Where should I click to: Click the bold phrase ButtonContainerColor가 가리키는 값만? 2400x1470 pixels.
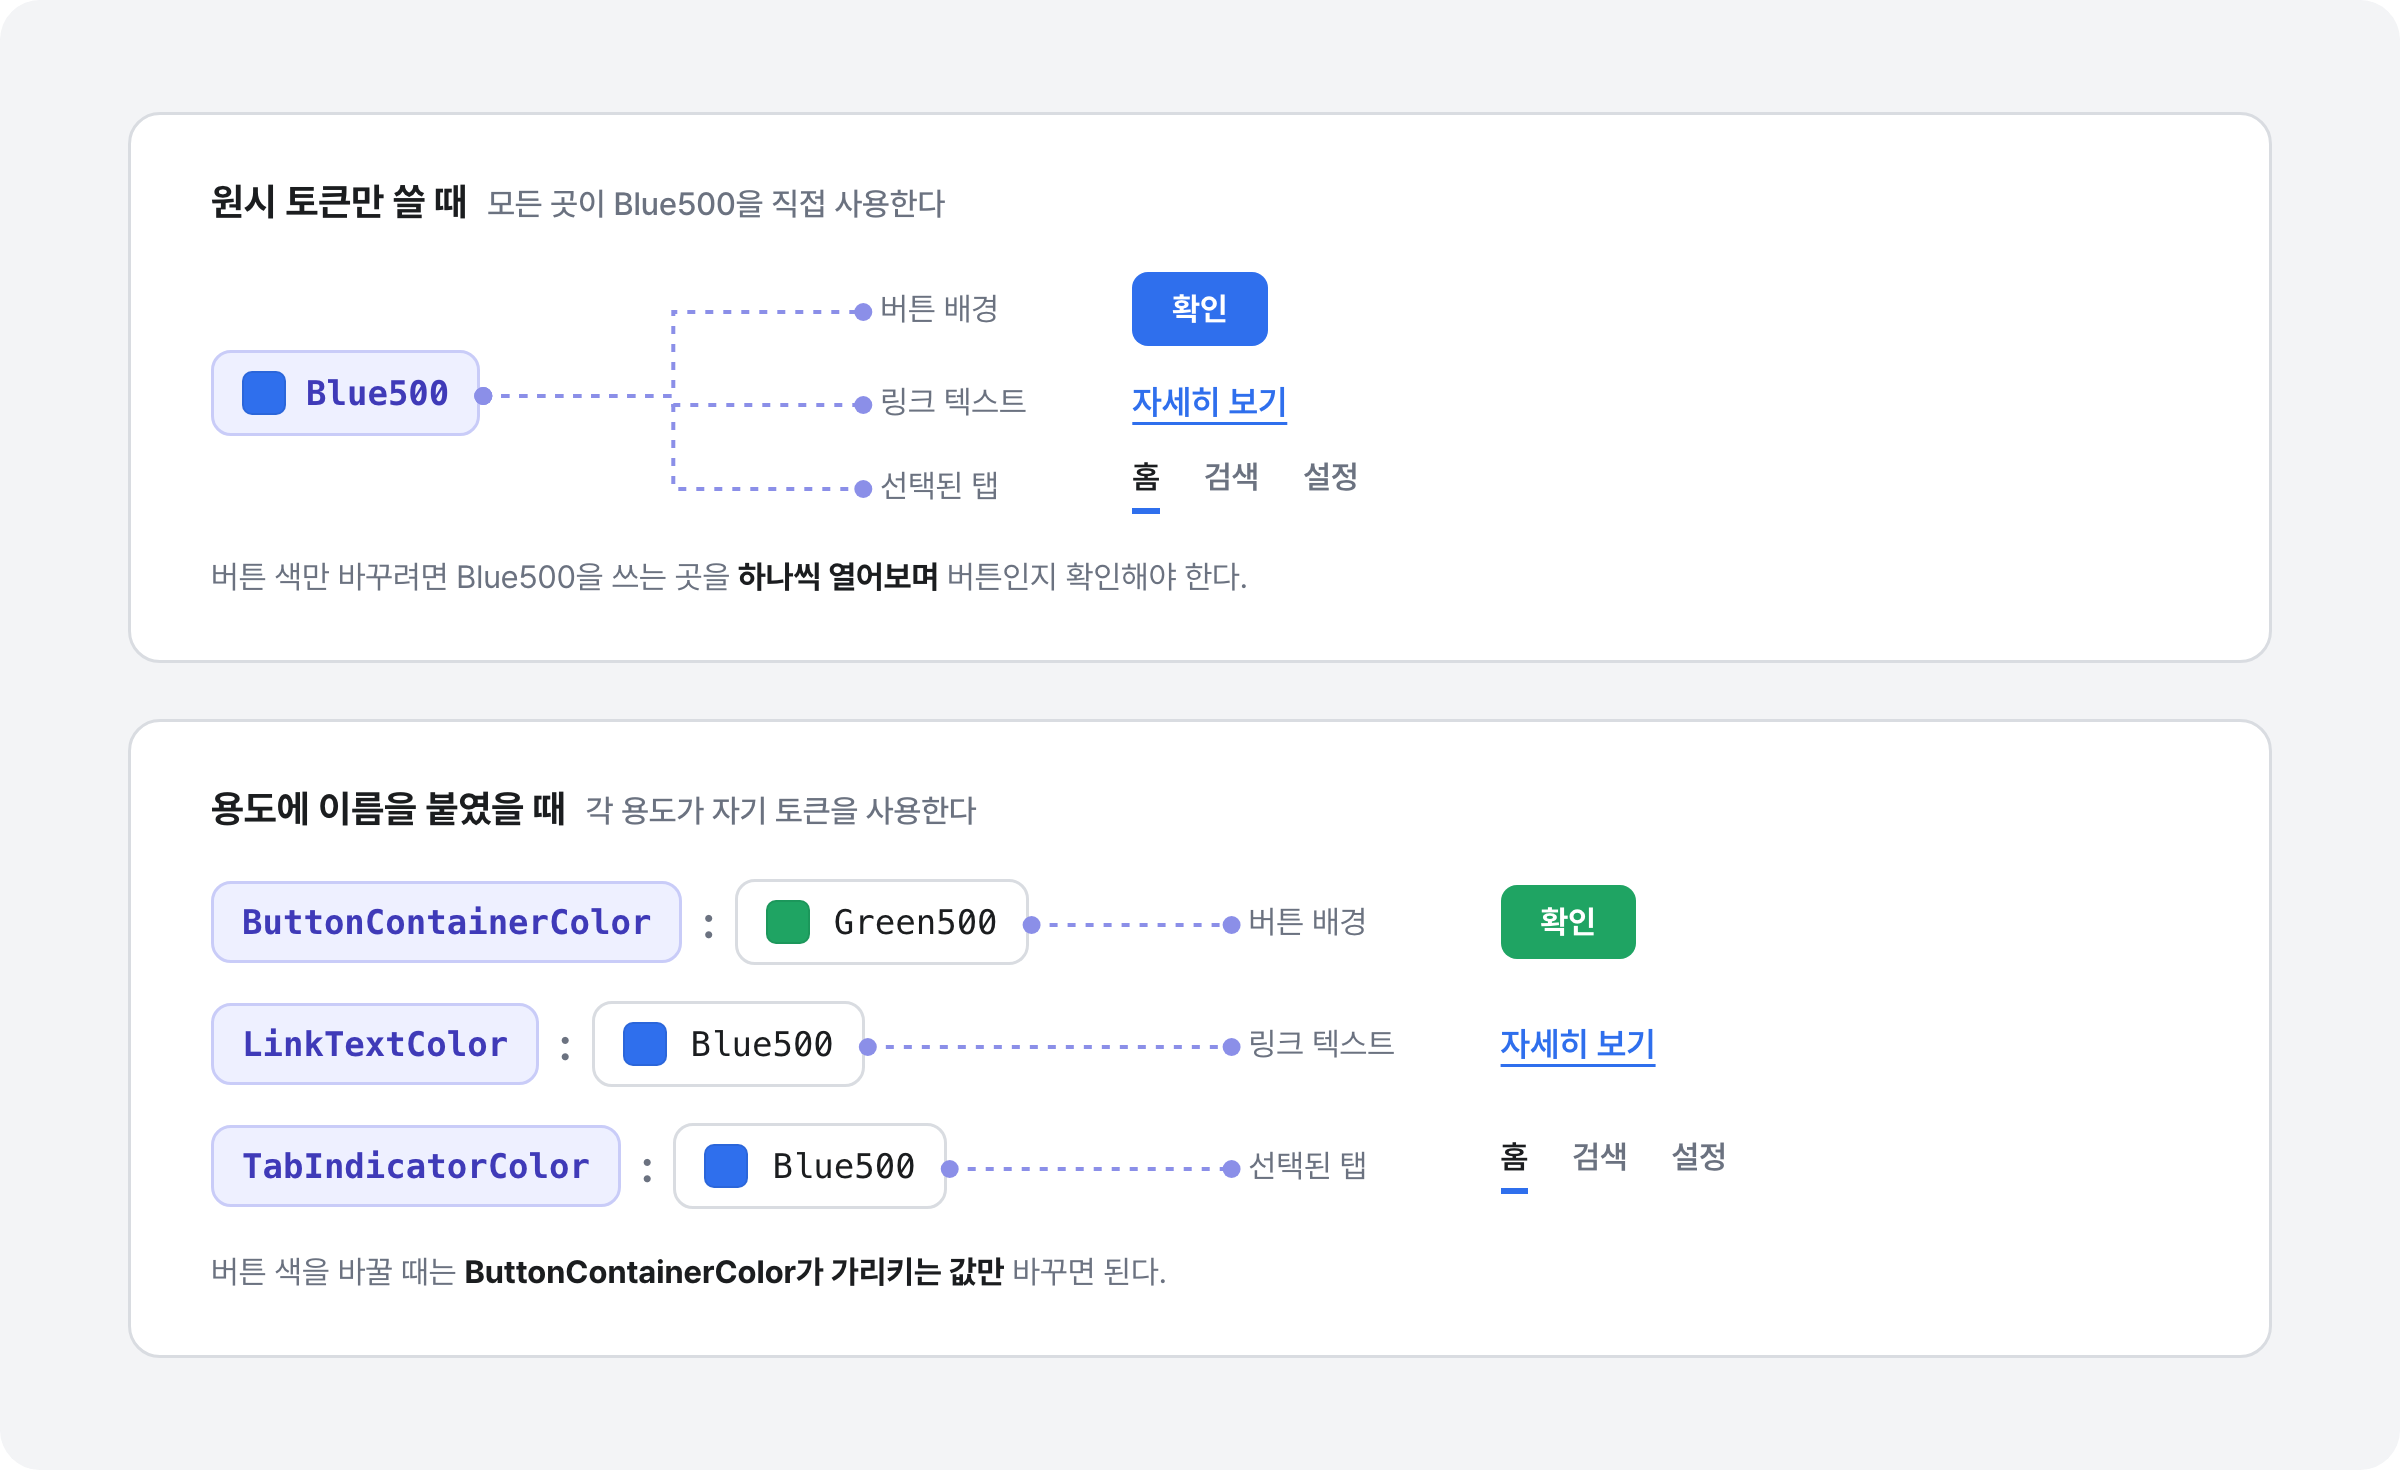(734, 1272)
